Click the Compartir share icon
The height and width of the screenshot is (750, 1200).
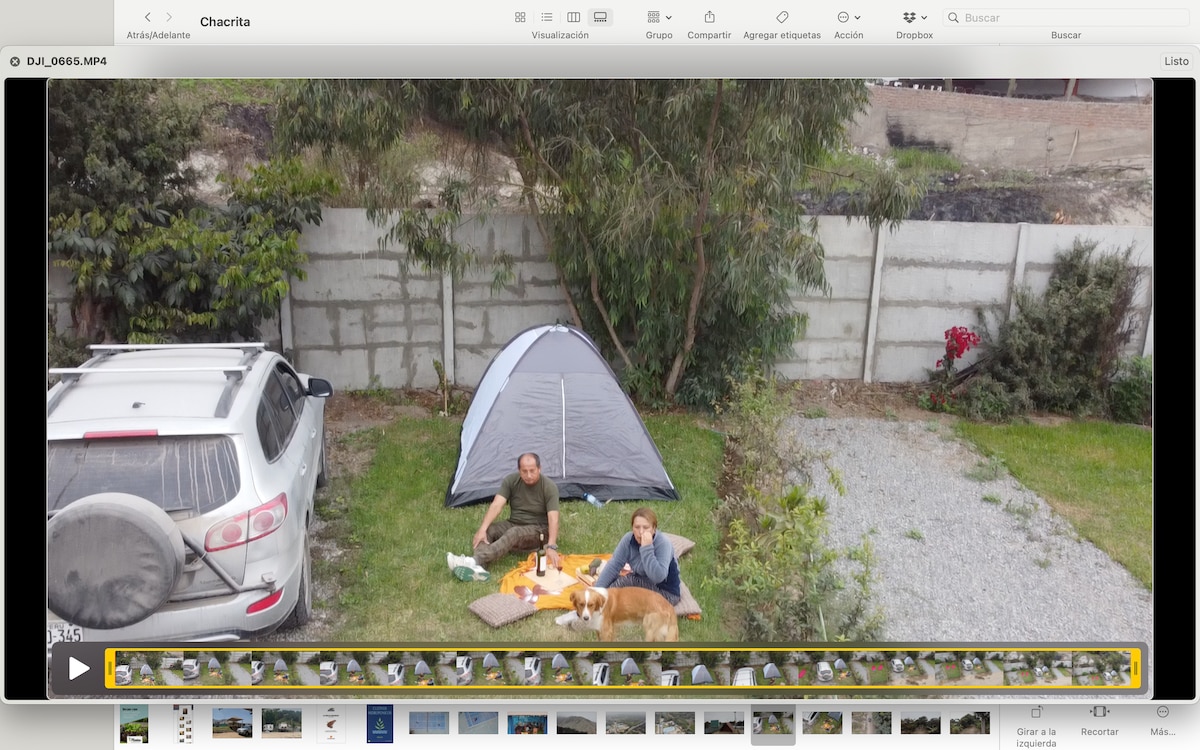pos(709,17)
